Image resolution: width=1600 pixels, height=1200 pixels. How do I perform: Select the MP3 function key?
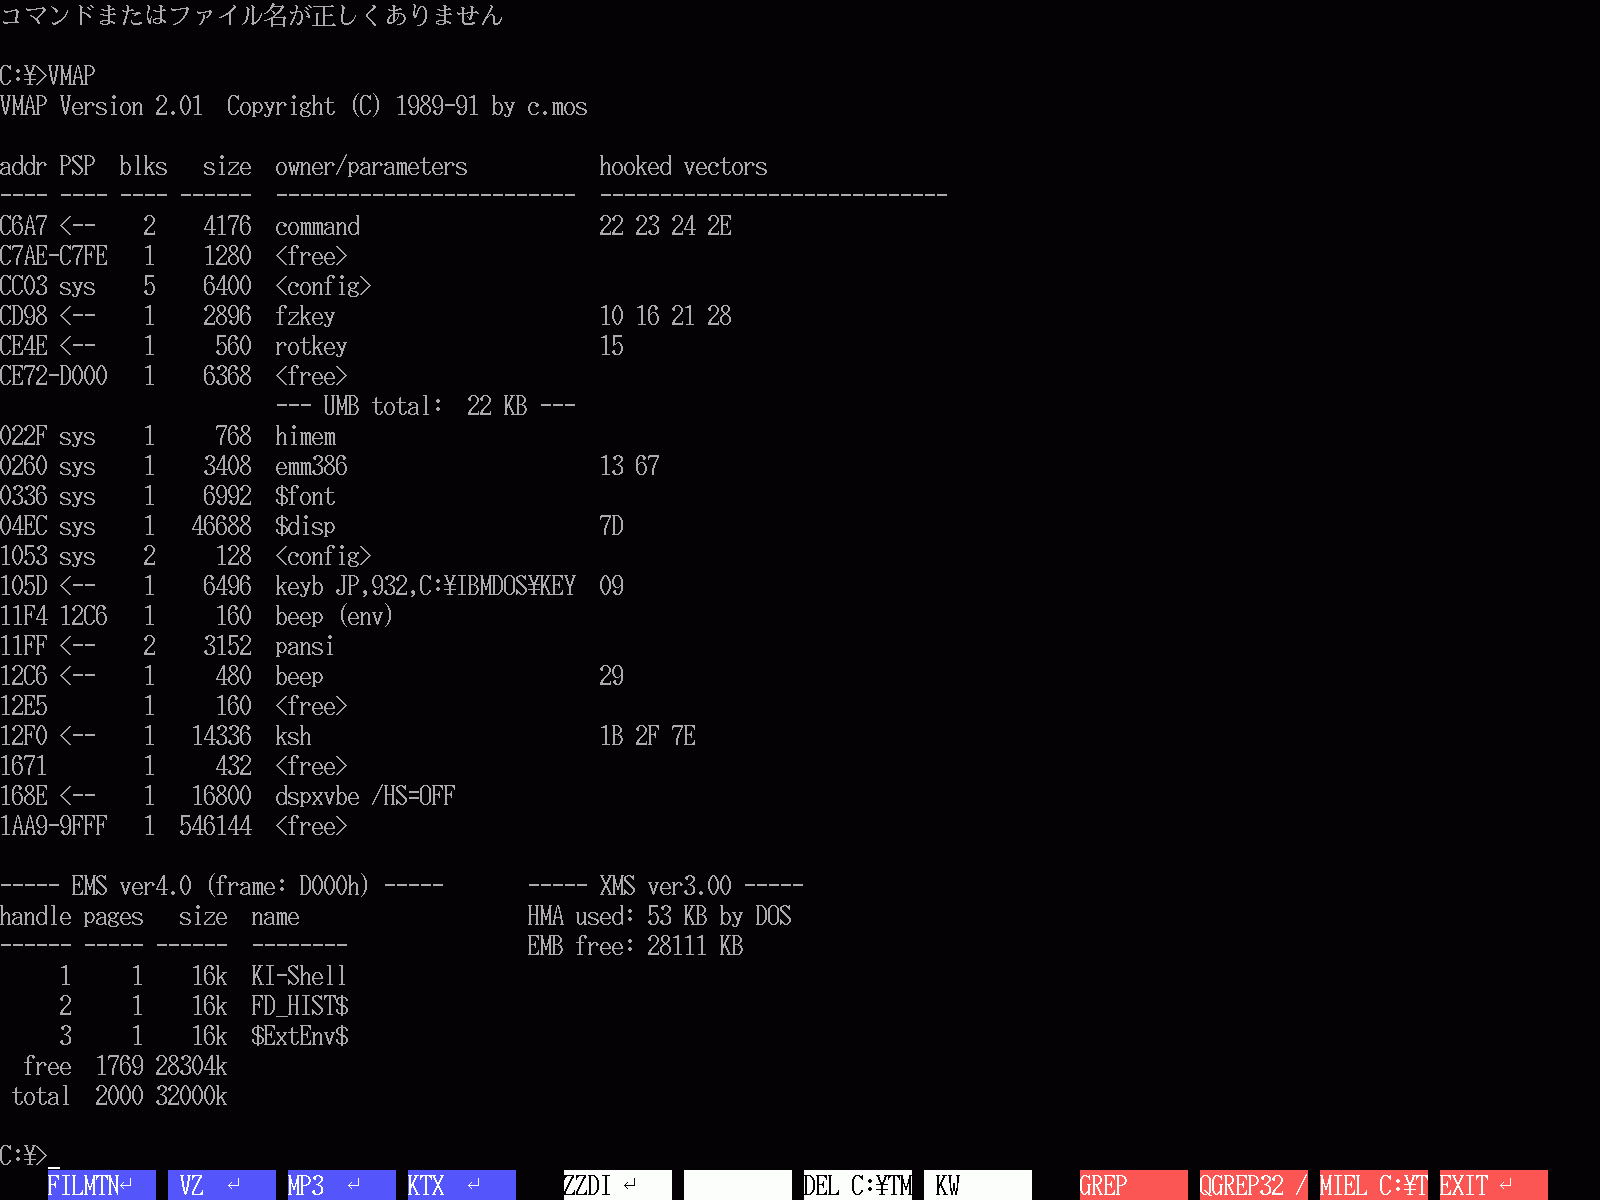(x=341, y=1185)
